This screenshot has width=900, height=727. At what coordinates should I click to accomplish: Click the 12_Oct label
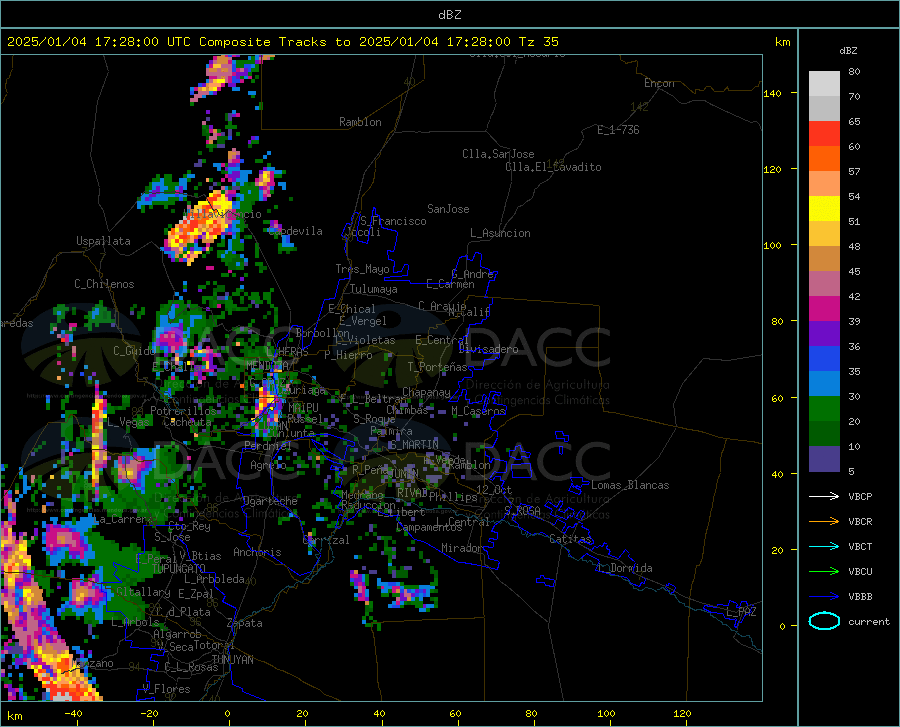tap(494, 489)
